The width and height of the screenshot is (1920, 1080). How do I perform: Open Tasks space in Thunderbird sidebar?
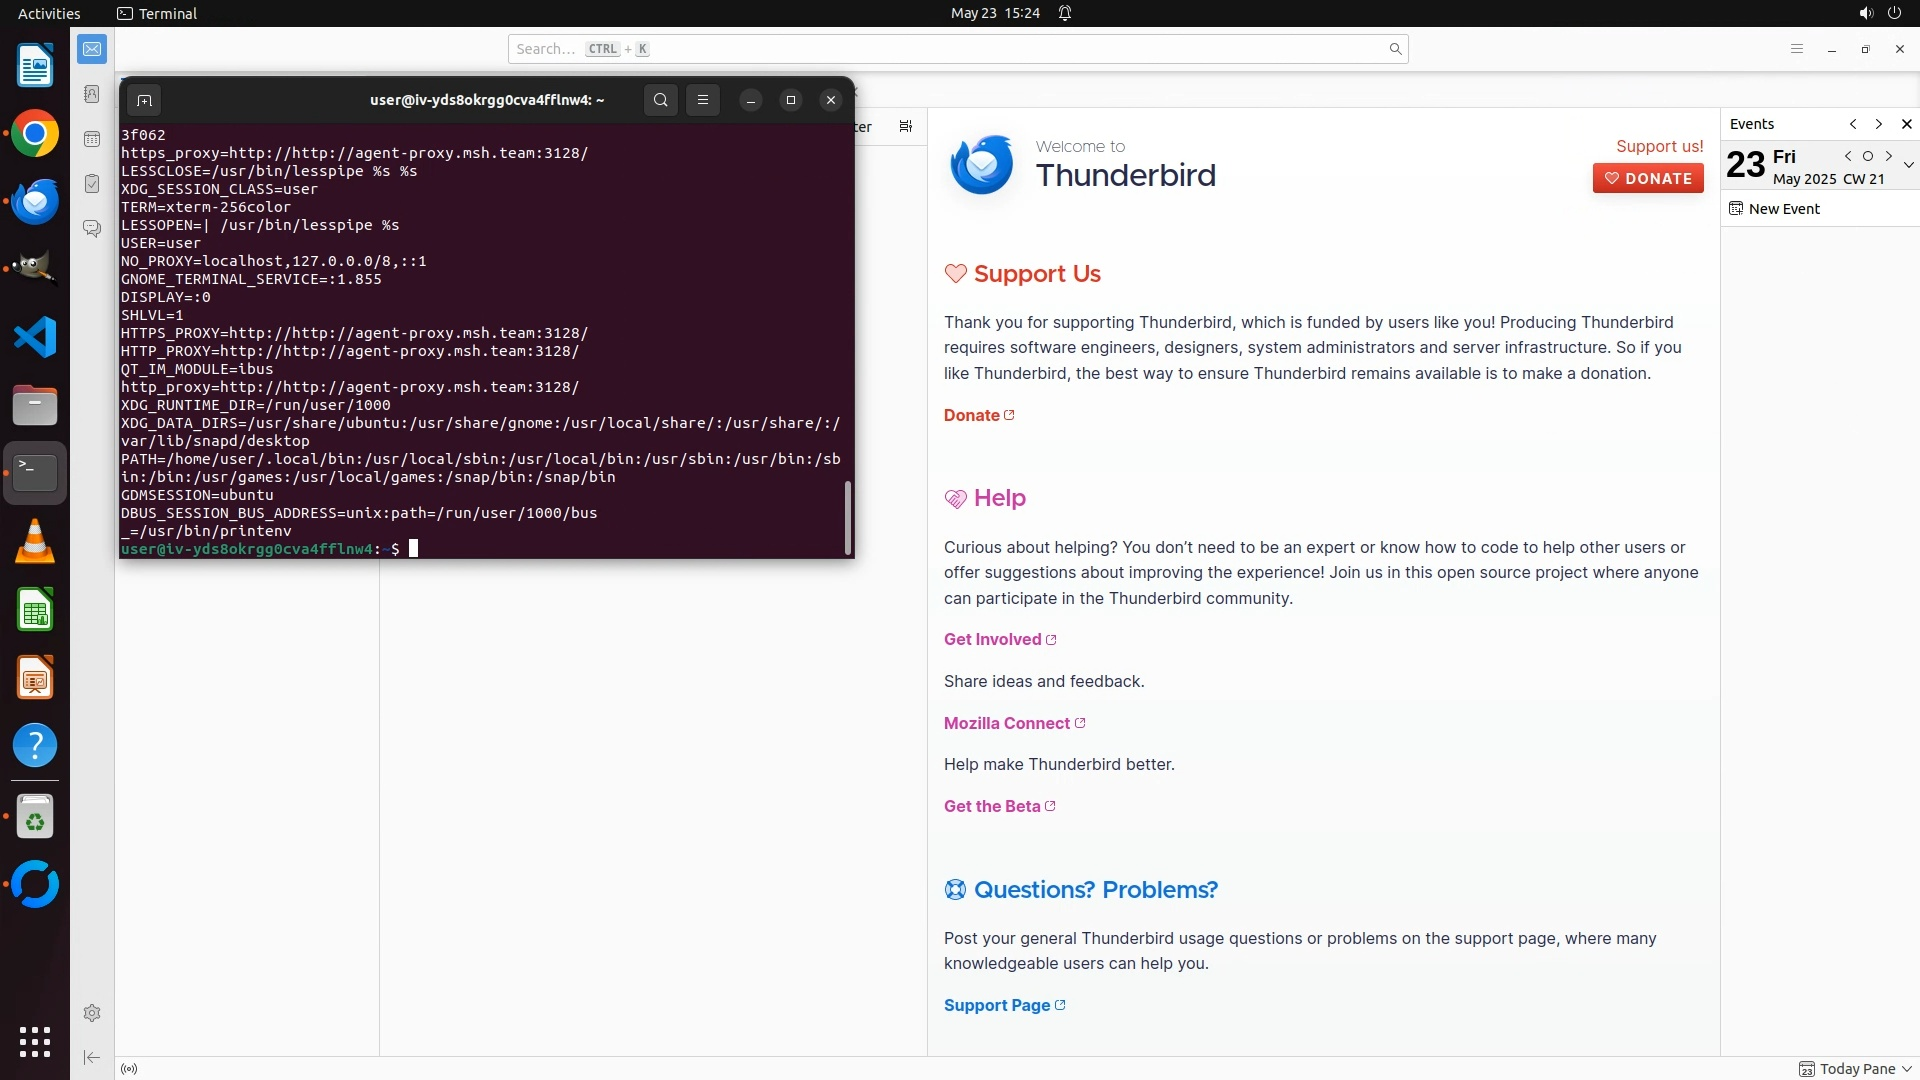point(92,184)
